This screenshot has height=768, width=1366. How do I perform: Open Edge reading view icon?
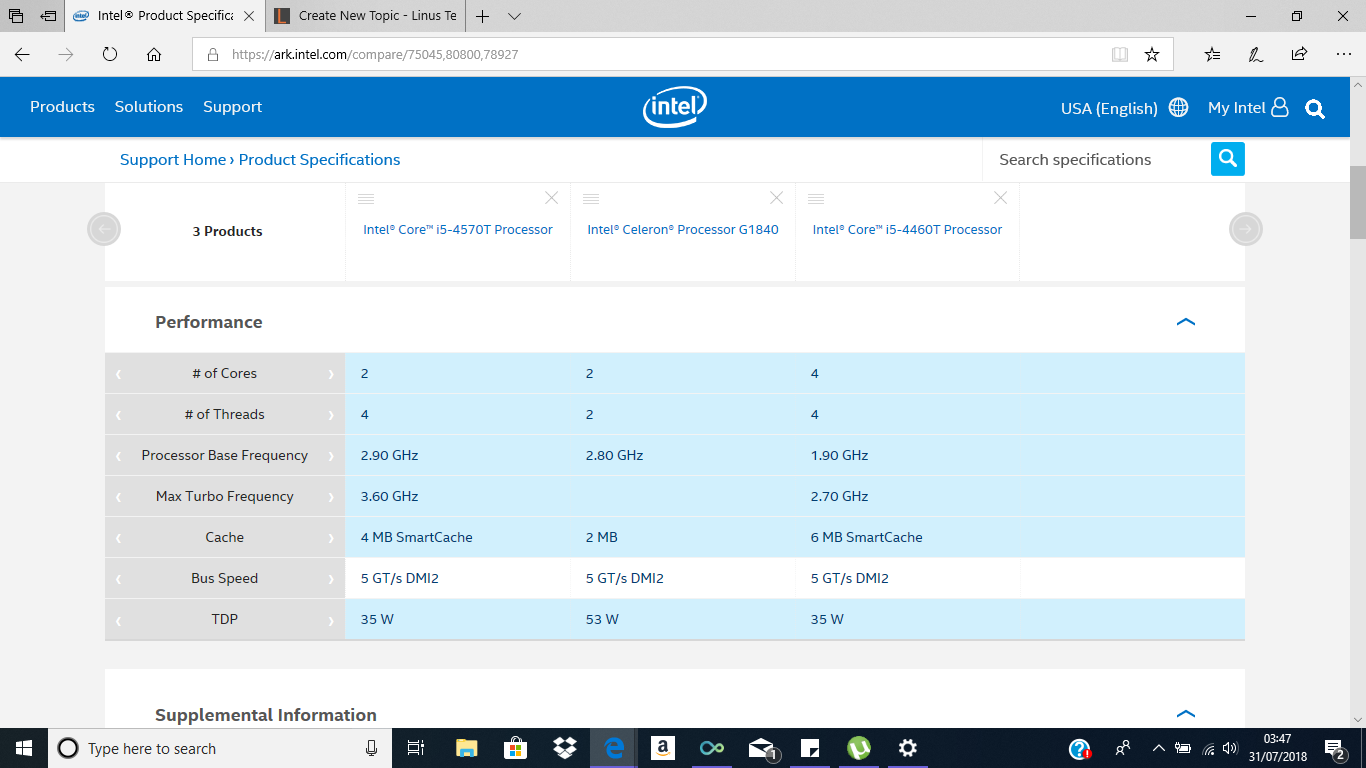click(x=1120, y=55)
